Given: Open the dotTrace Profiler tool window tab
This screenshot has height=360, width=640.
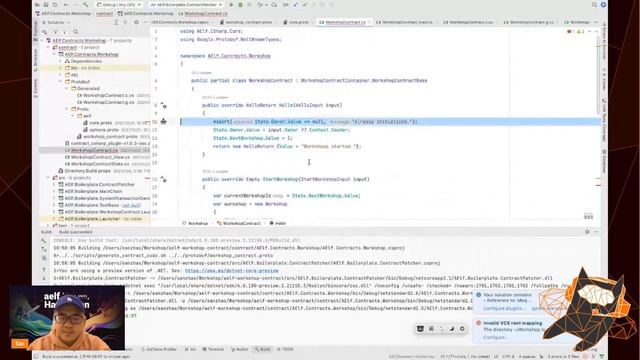Looking at the screenshot, I should 159,349.
